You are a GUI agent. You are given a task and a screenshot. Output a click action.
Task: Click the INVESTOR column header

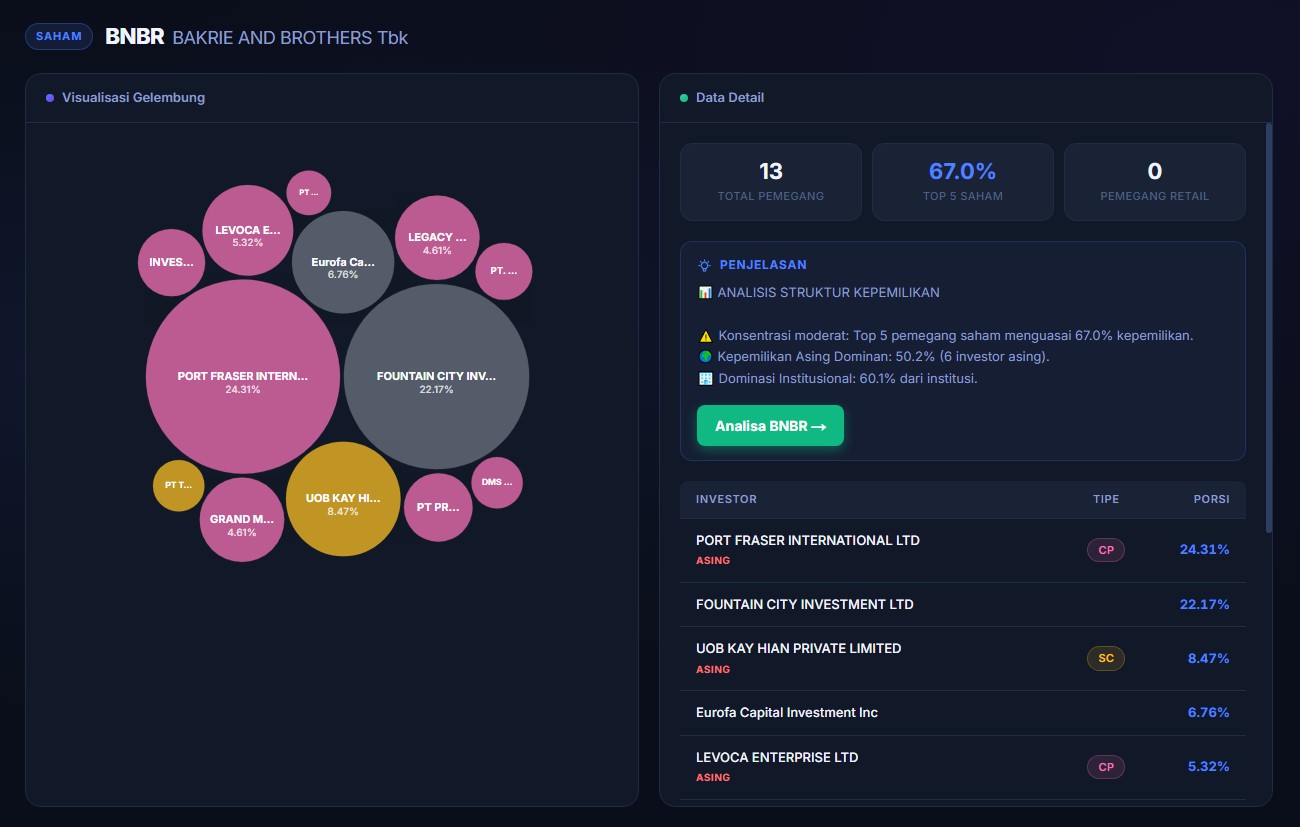pyautogui.click(x=726, y=499)
